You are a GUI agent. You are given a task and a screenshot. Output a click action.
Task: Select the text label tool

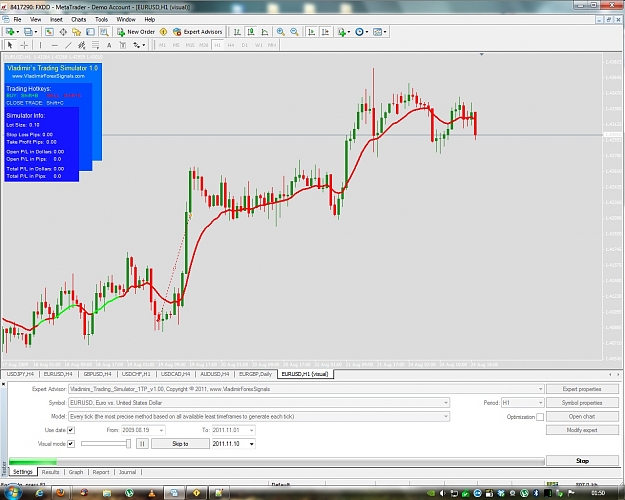coord(123,45)
